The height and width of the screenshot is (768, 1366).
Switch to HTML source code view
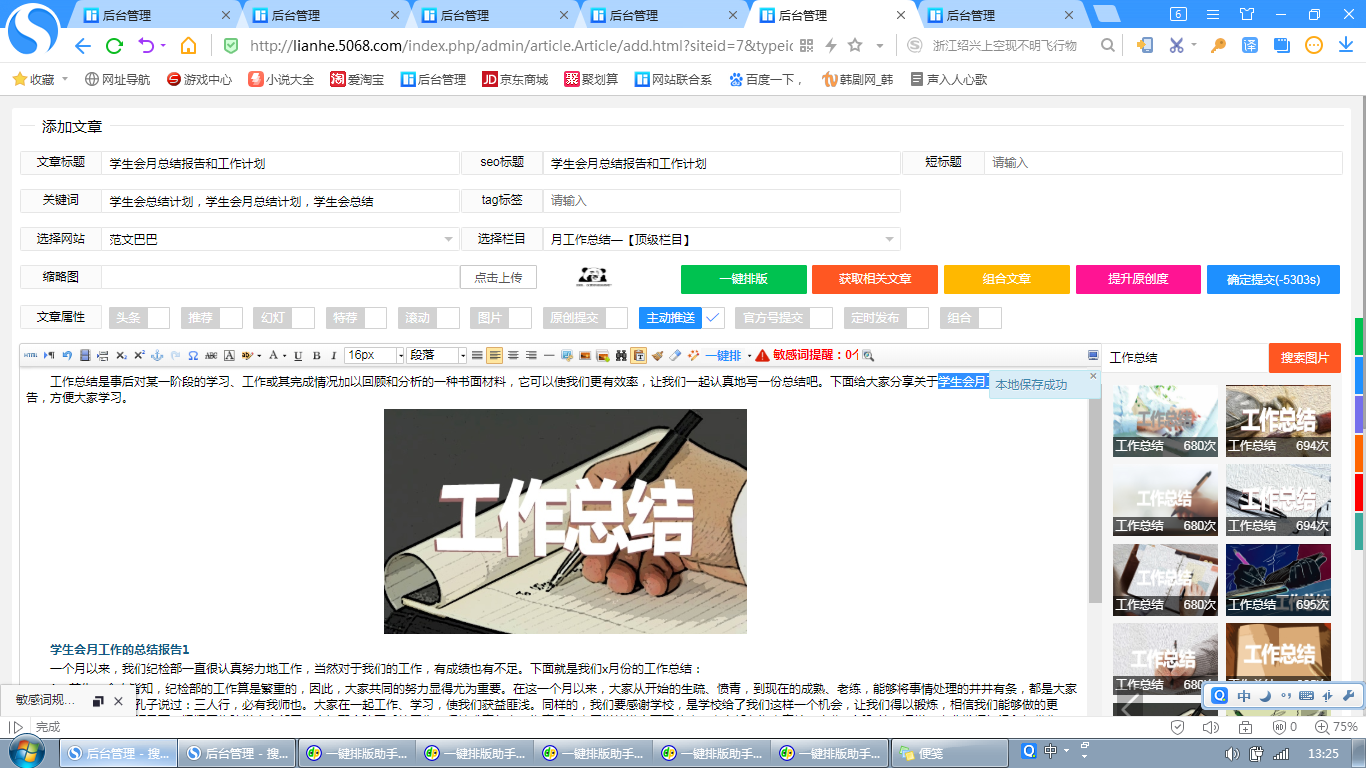[x=30, y=355]
